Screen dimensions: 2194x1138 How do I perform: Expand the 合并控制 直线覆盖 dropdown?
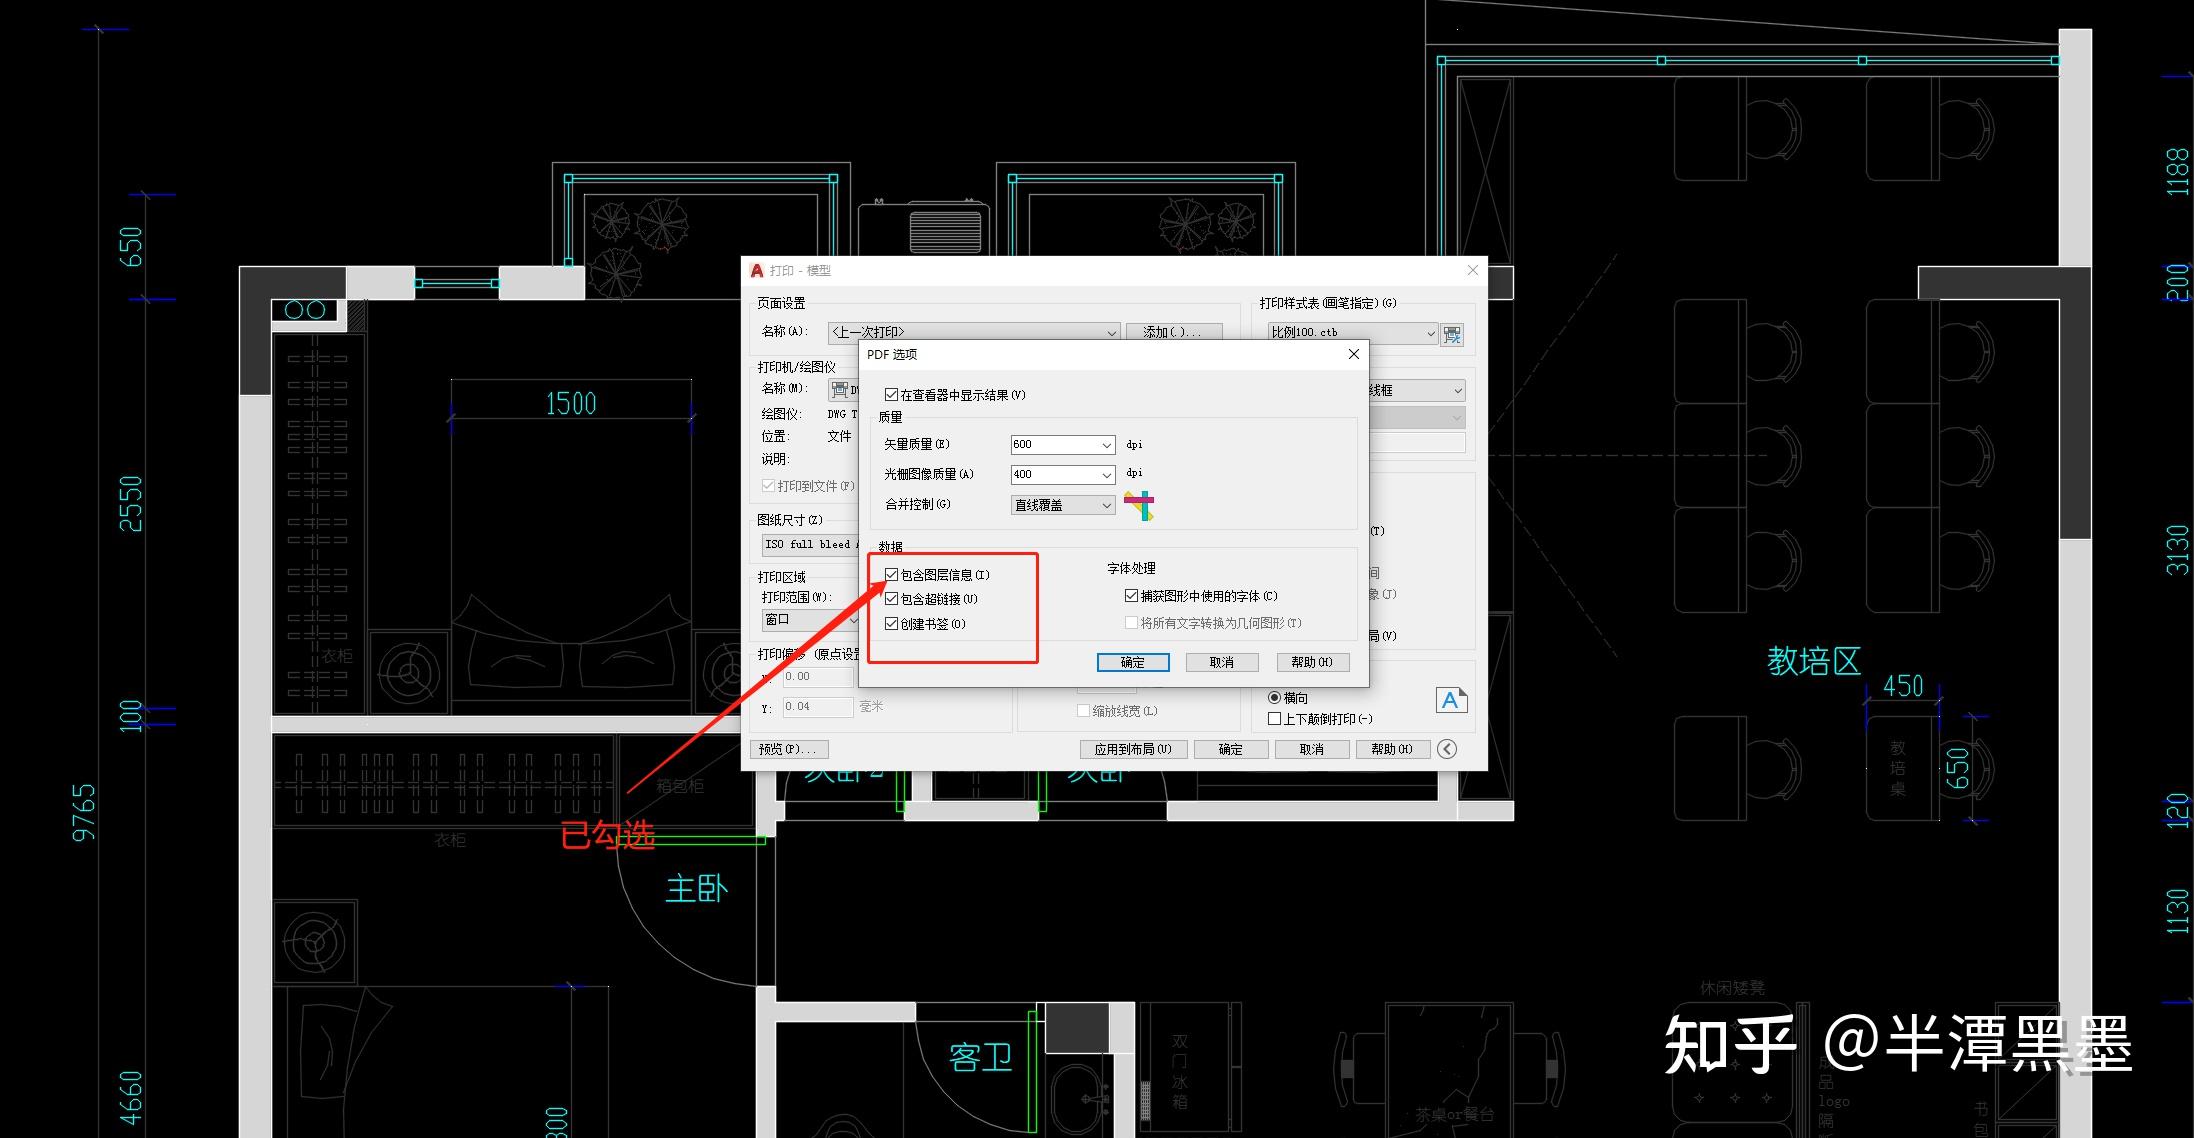coord(1106,506)
